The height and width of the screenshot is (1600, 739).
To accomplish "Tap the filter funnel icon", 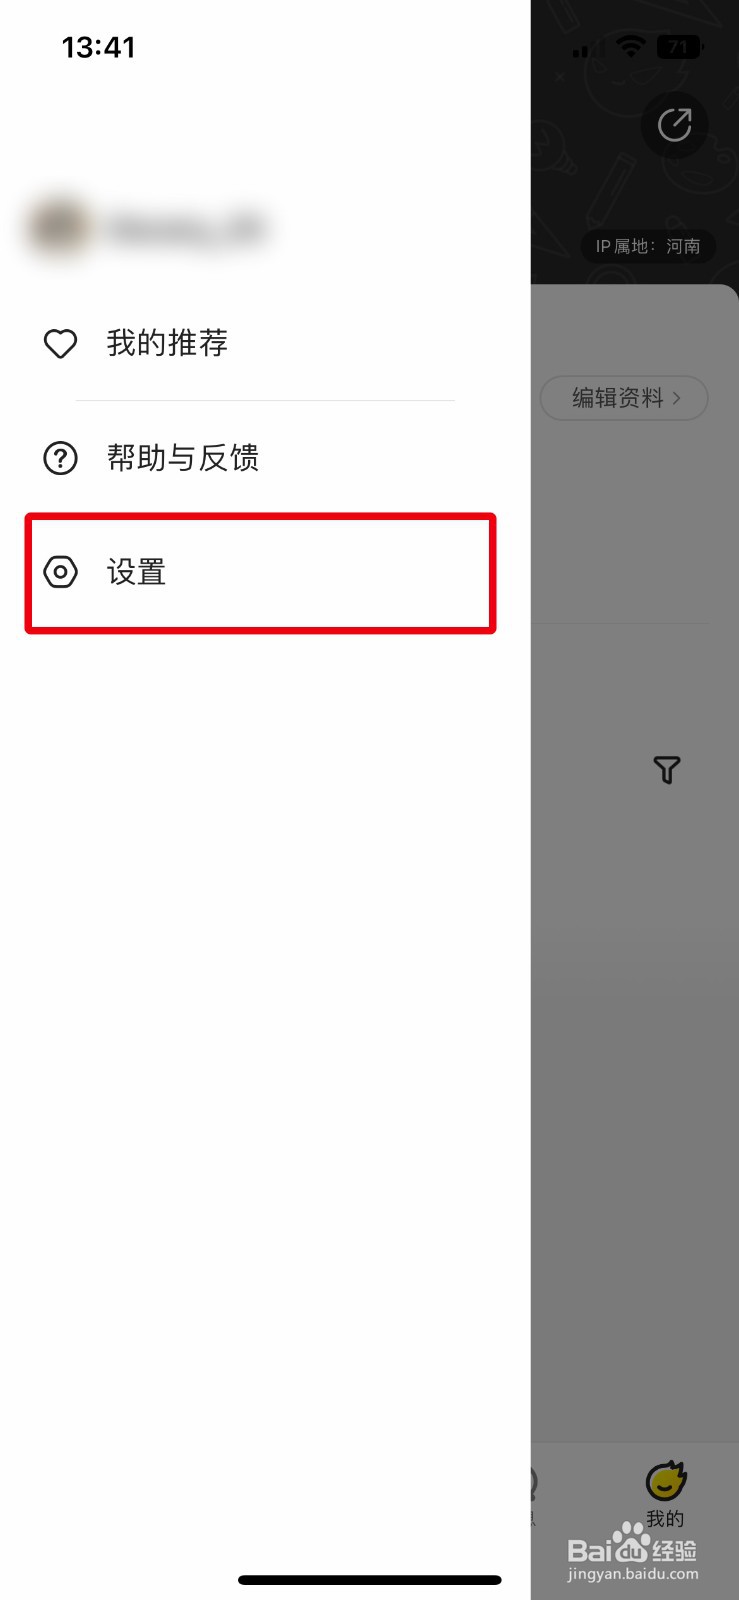I will pyautogui.click(x=667, y=769).
